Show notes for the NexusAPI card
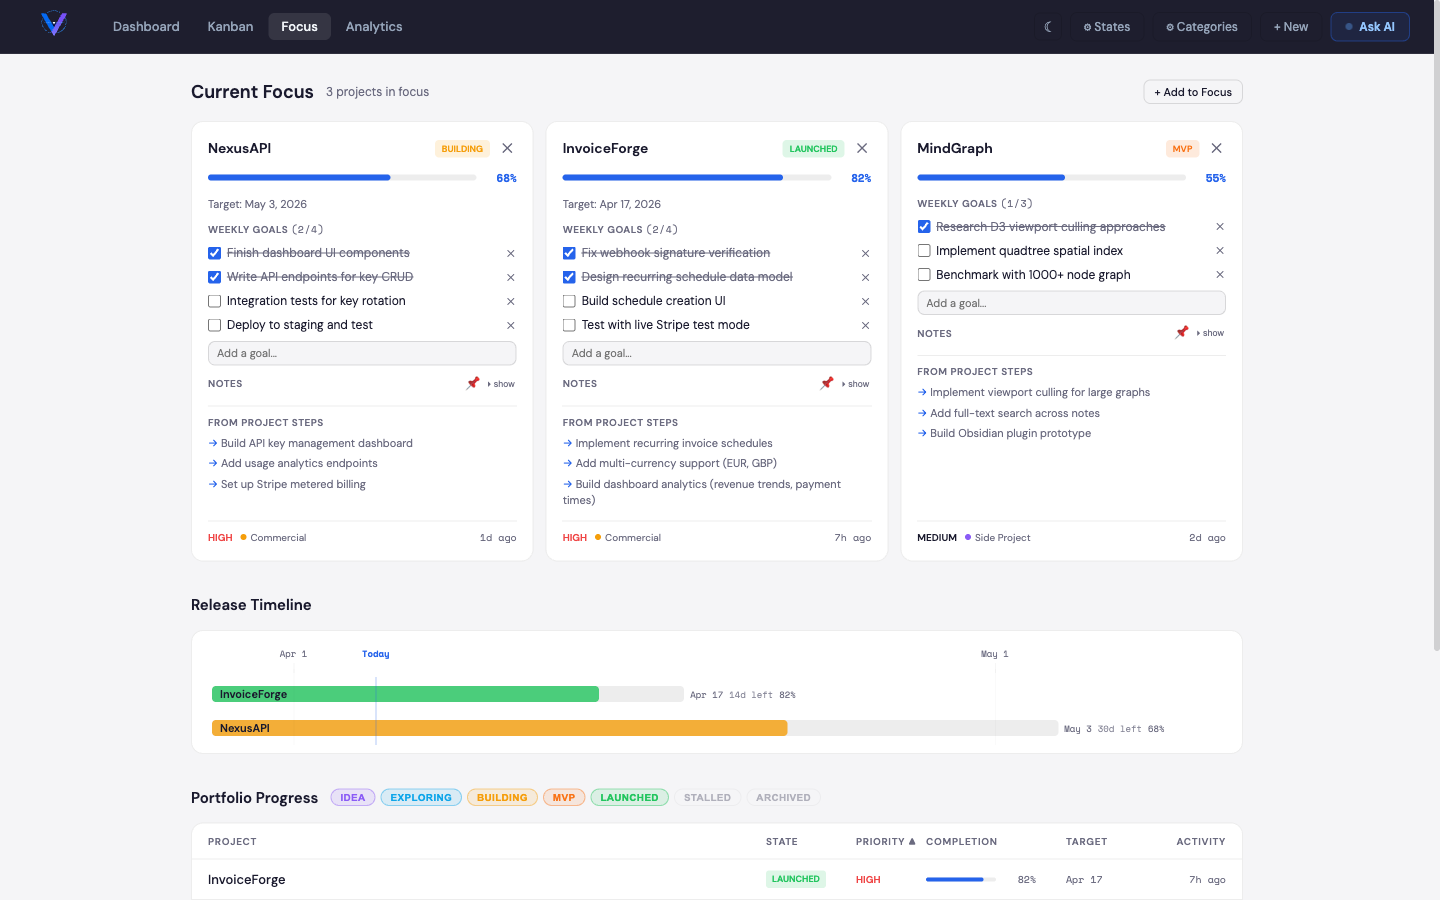This screenshot has height=900, width=1440. click(x=501, y=384)
